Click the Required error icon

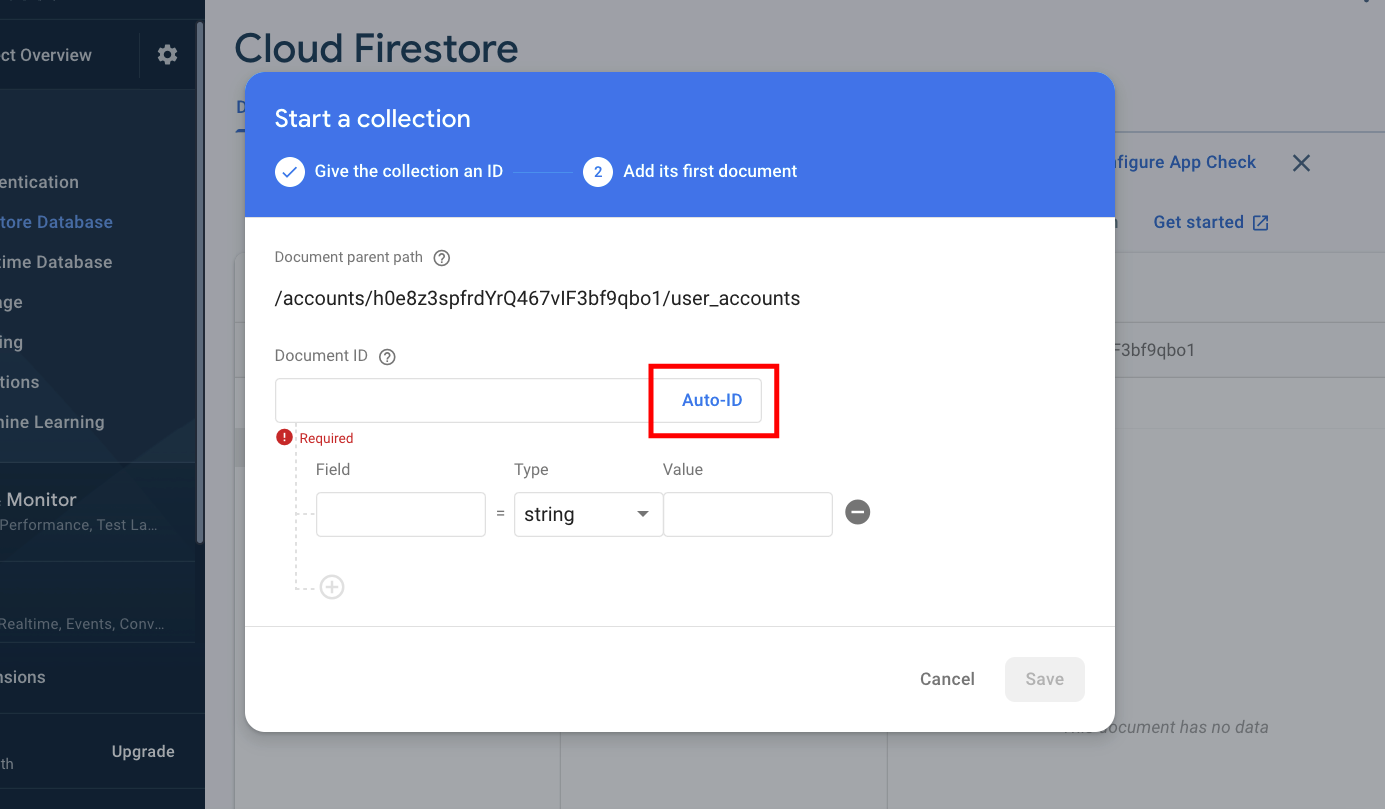(285, 437)
